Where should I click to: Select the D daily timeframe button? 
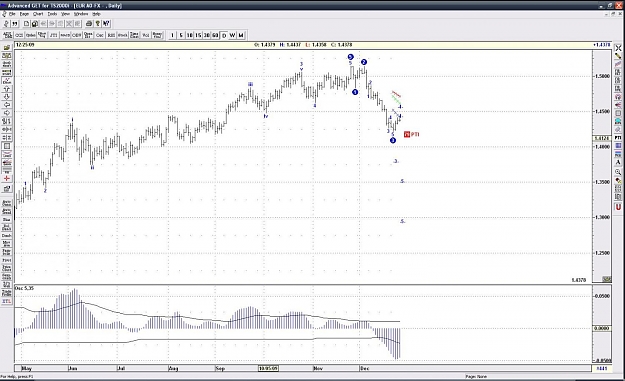pyautogui.click(x=224, y=35)
